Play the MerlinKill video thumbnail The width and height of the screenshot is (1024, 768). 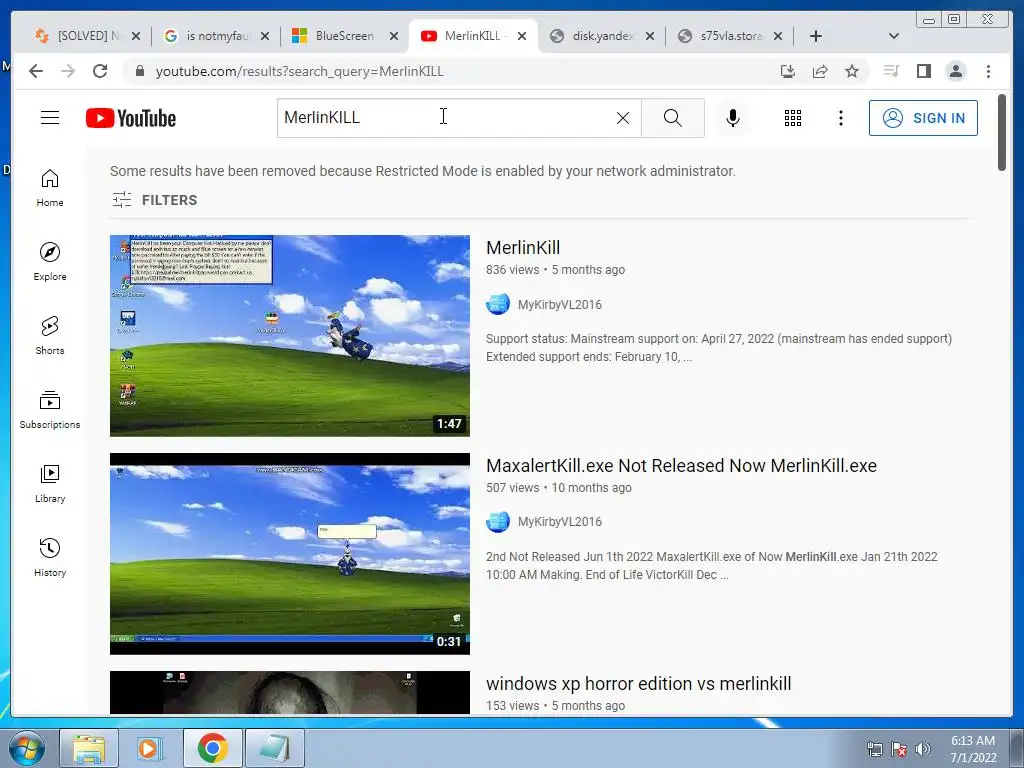[x=289, y=336]
